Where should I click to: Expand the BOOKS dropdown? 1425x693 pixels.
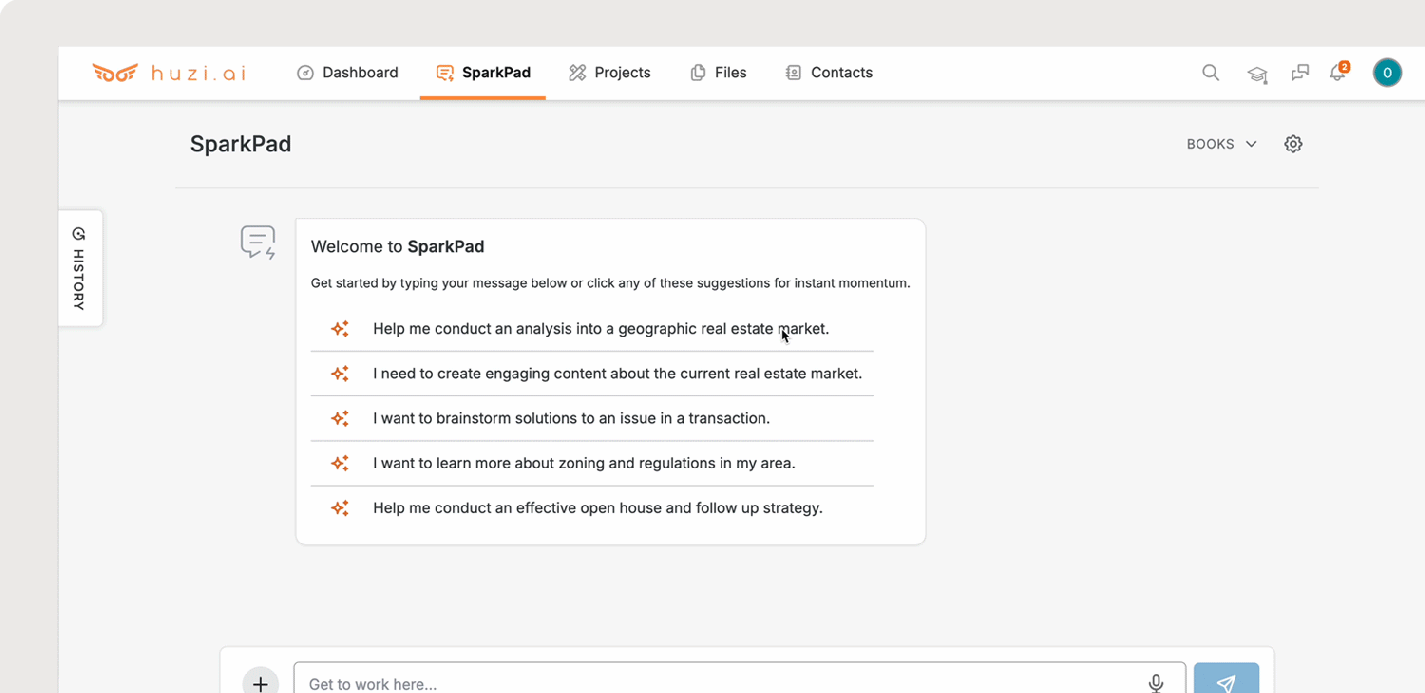(1221, 144)
